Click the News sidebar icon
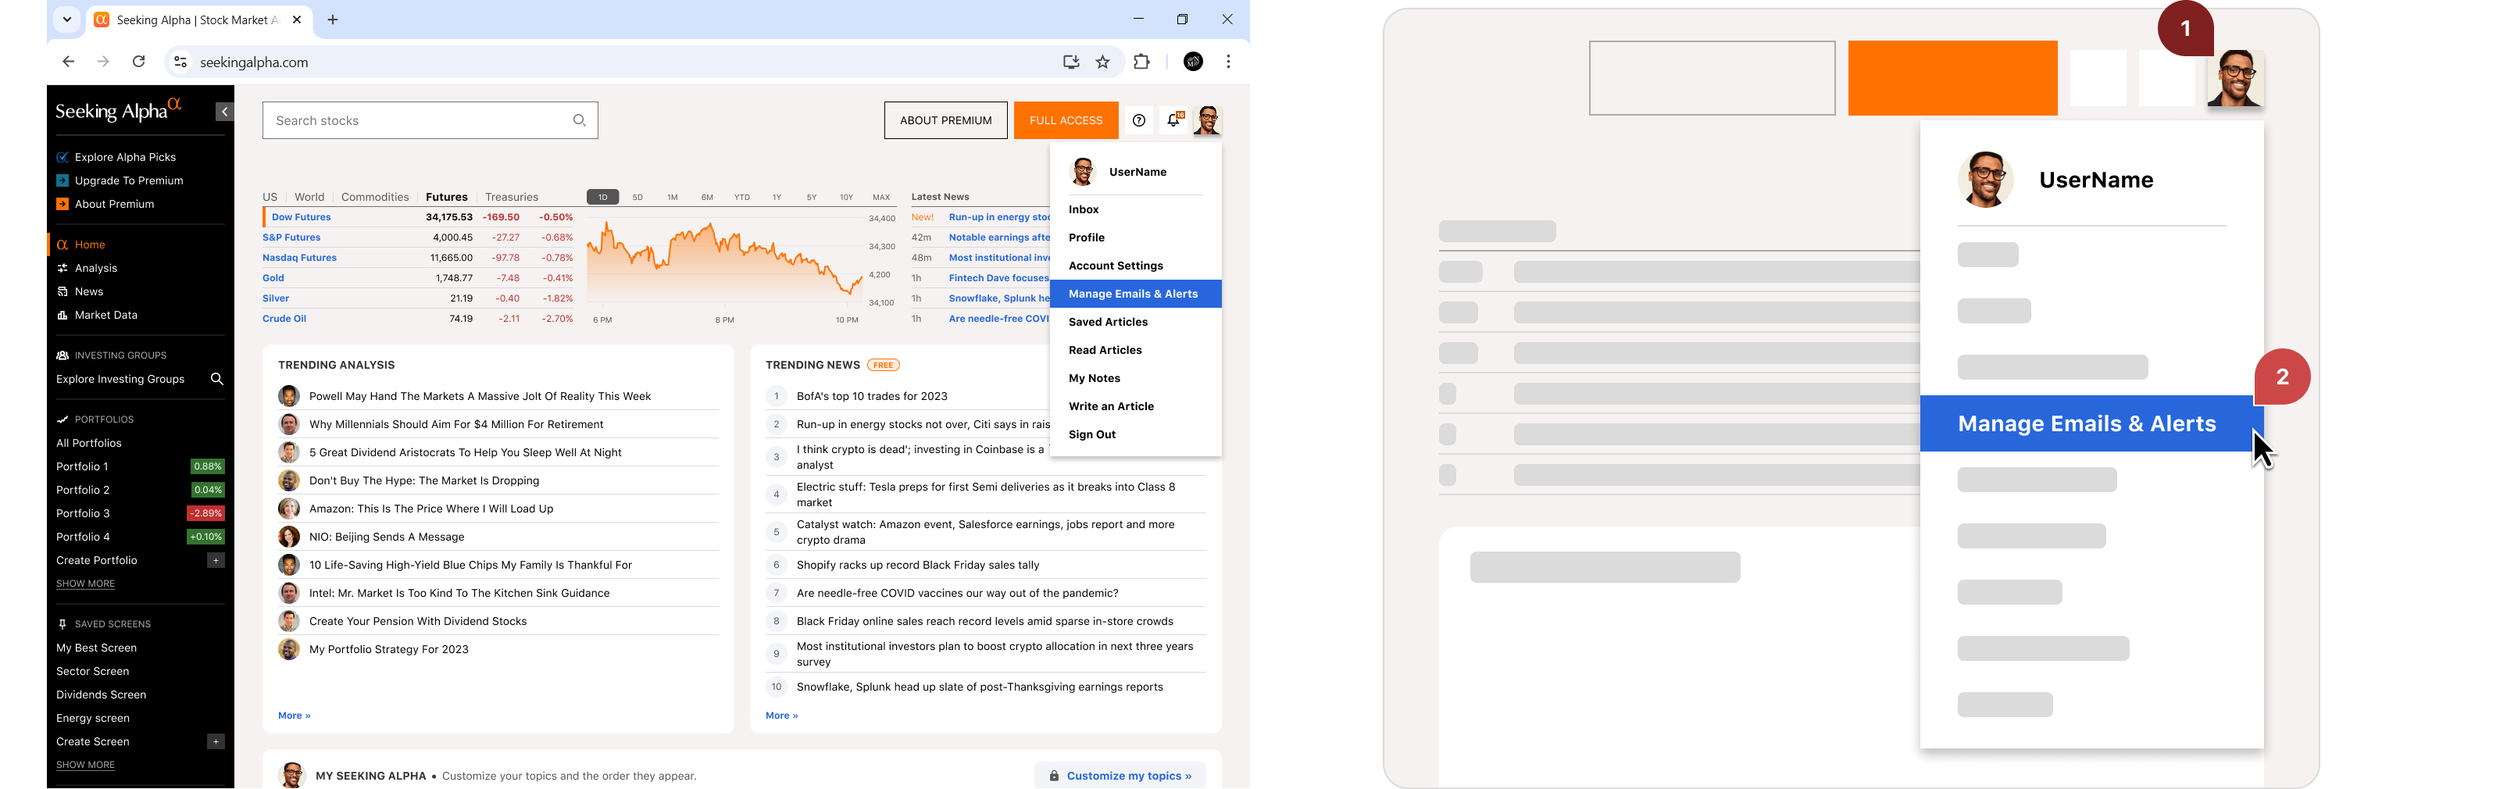Viewport: 2500px width, 789px height. pos(62,292)
